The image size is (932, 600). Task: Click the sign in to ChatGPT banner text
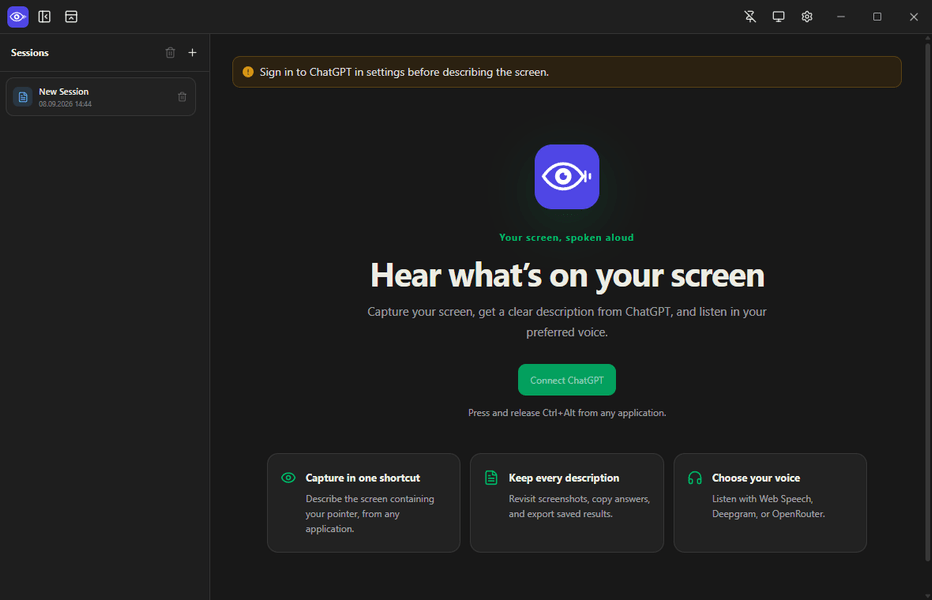404,72
